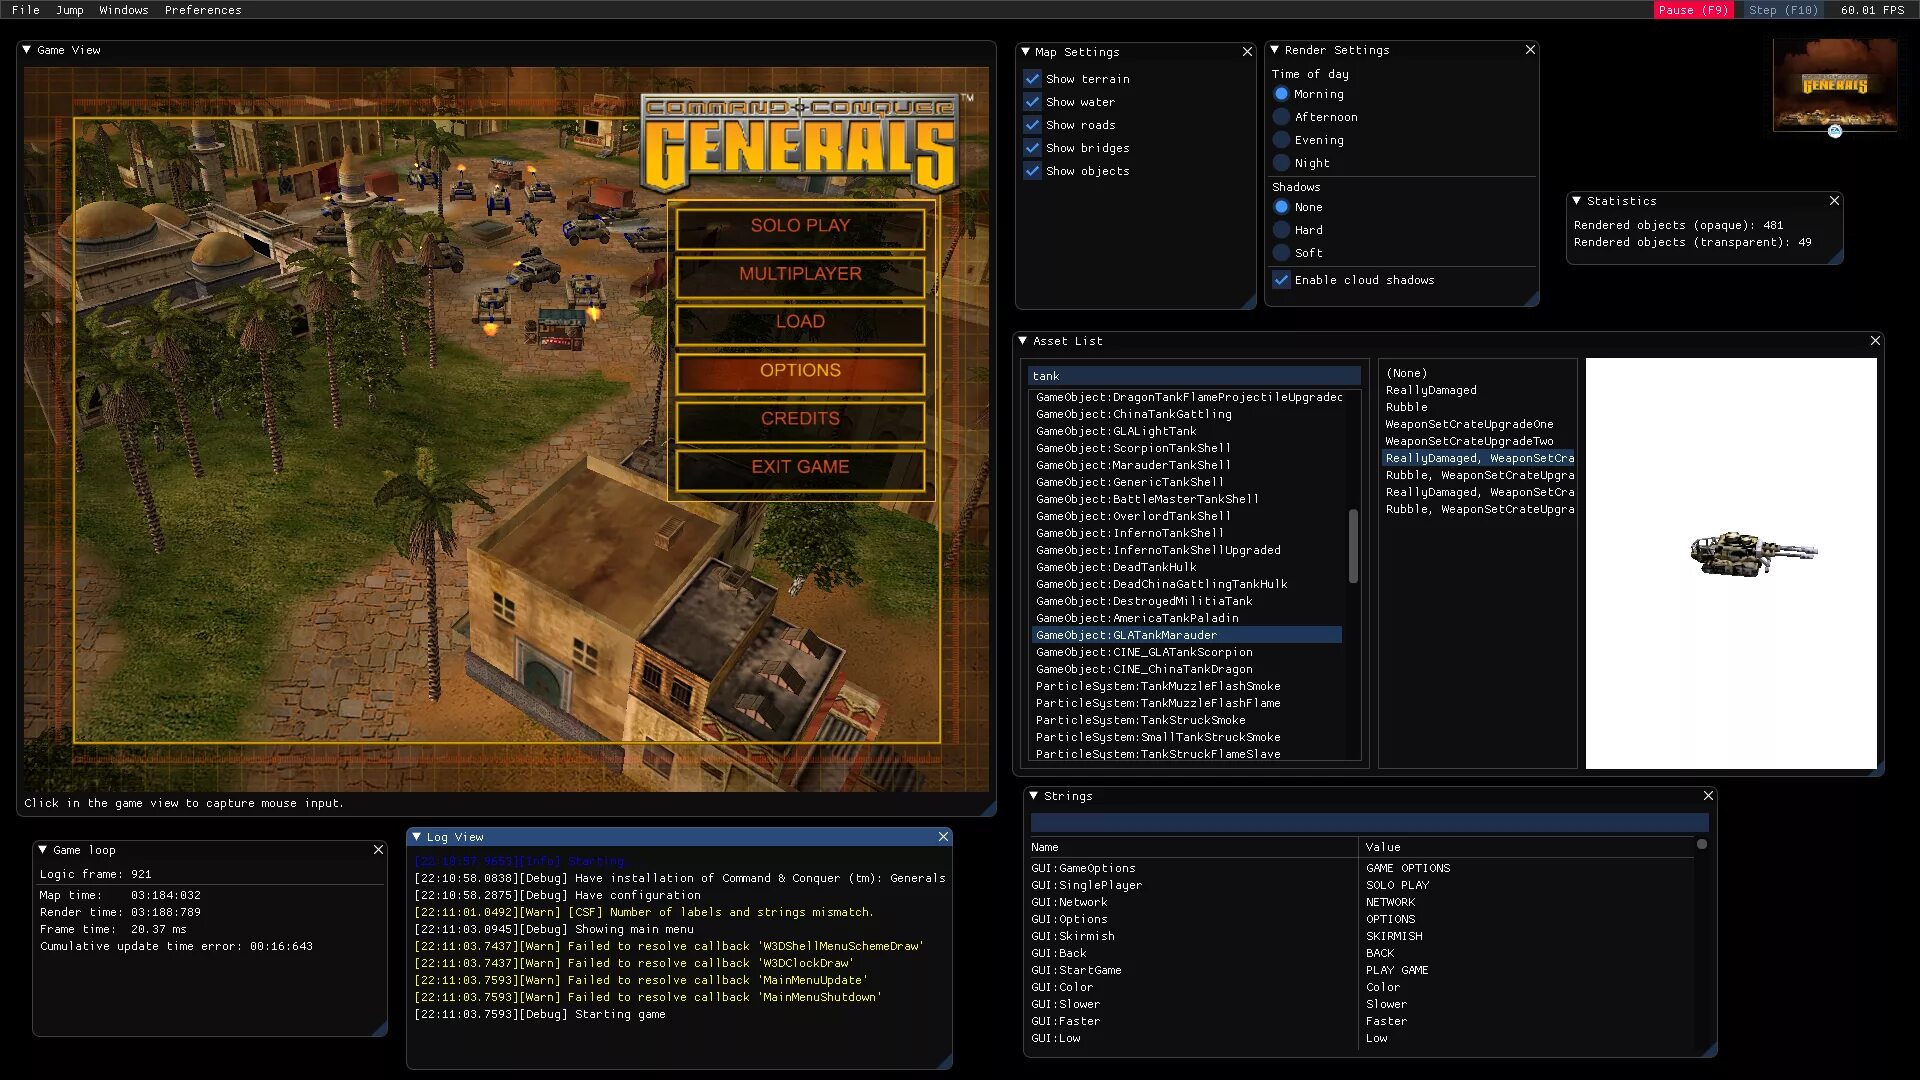1920x1080 pixels.
Task: Disable the Show roads checkbox
Action: coord(1033,125)
